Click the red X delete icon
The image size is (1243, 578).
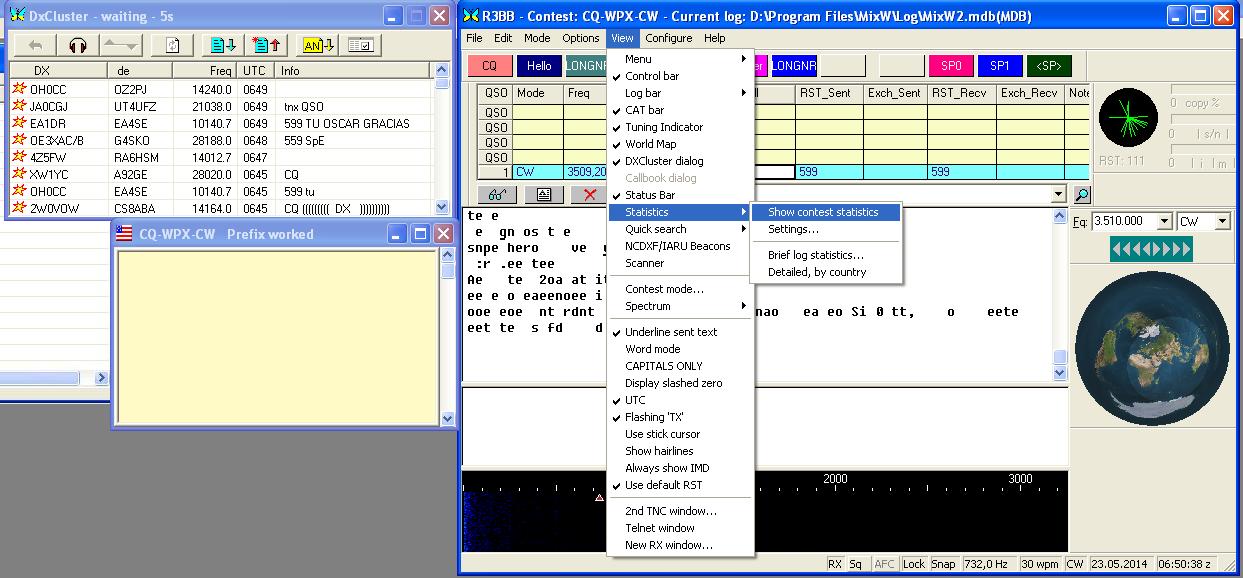pos(590,195)
